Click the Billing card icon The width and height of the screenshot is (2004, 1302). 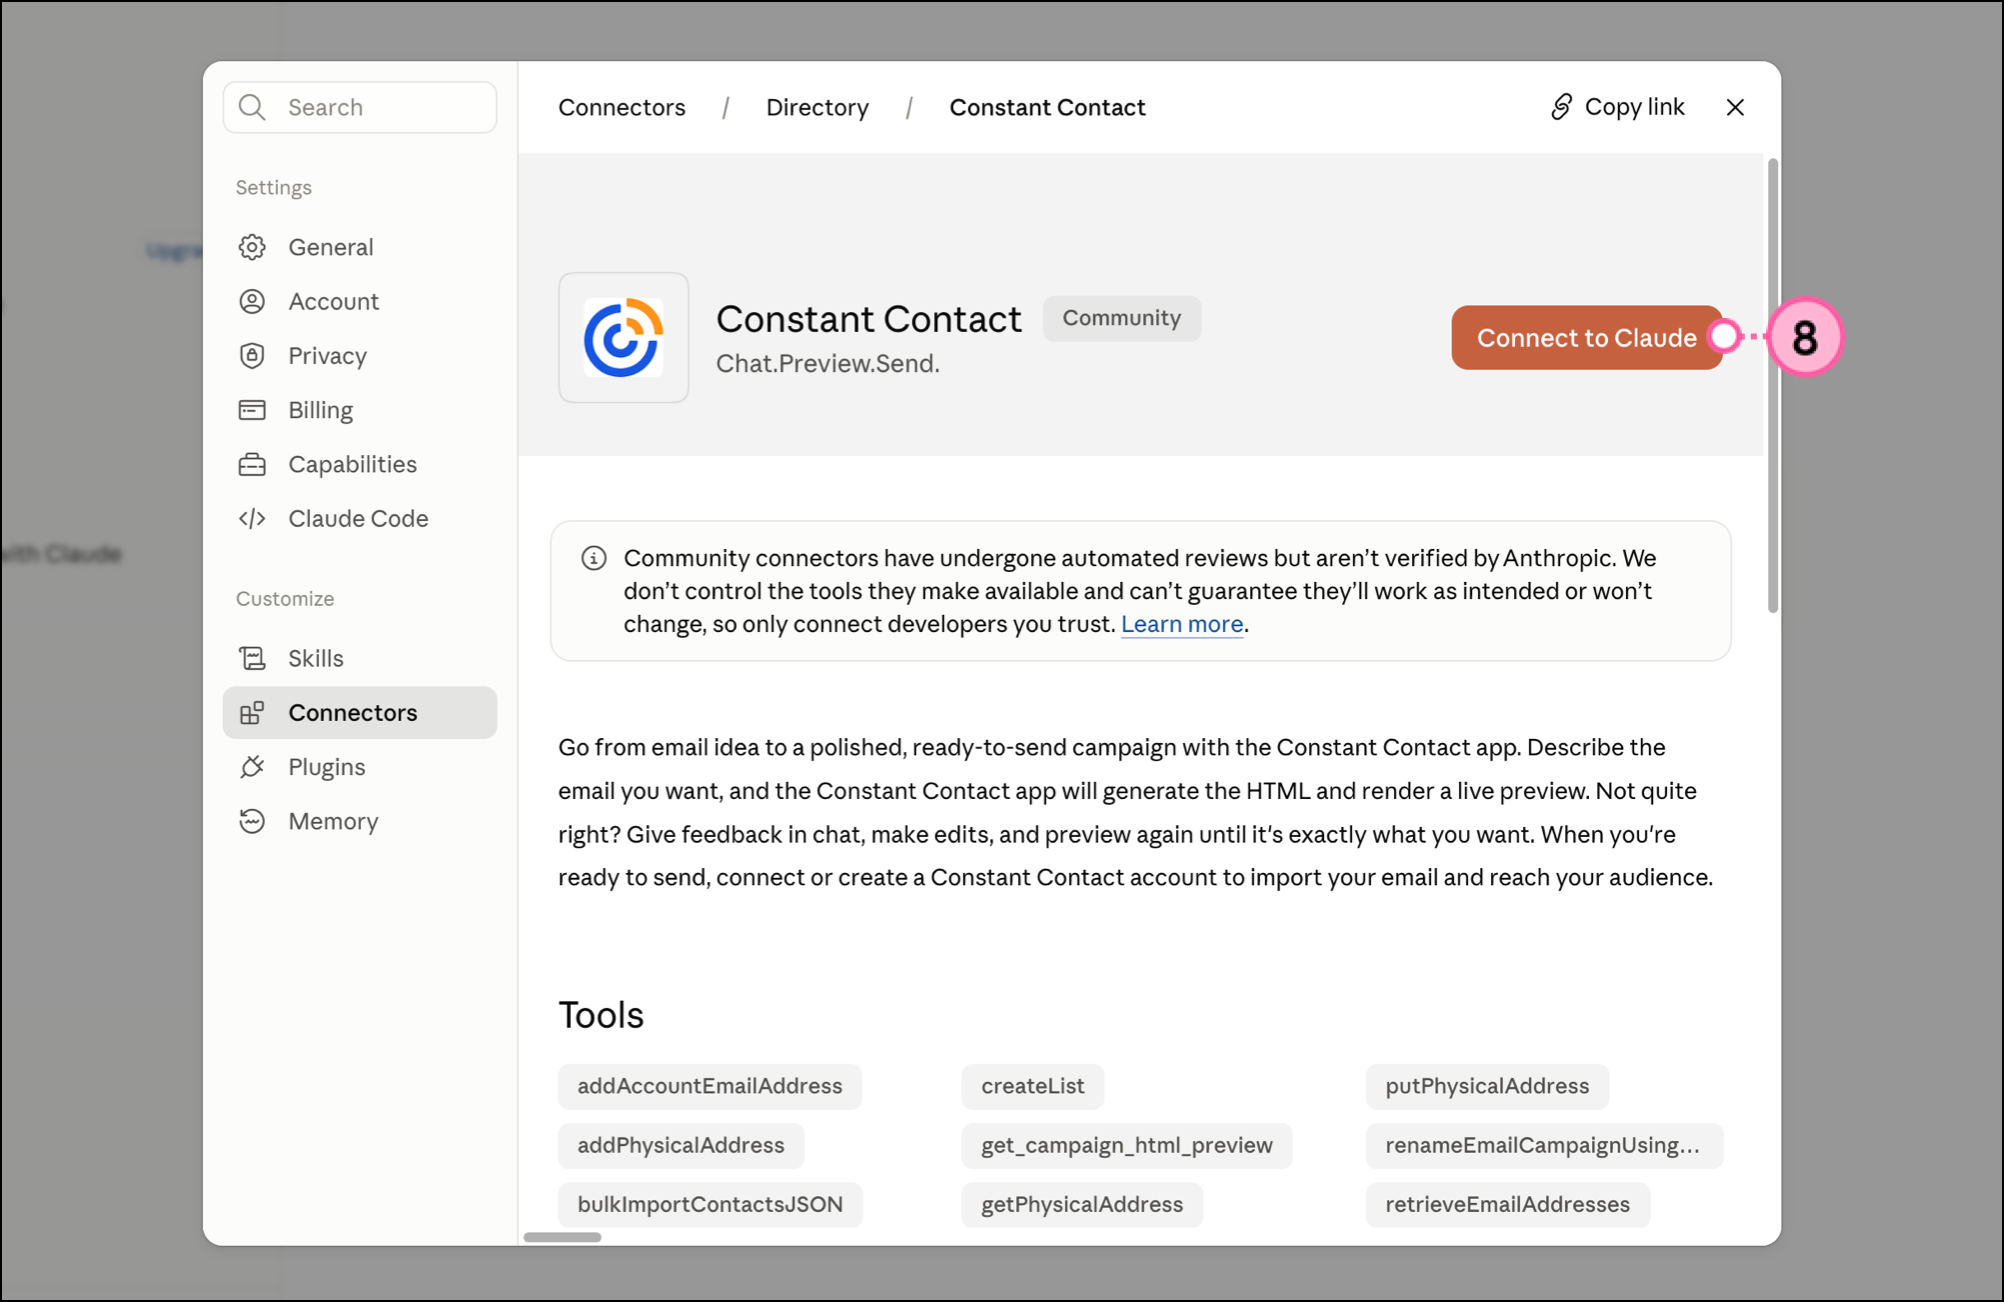pyautogui.click(x=252, y=410)
